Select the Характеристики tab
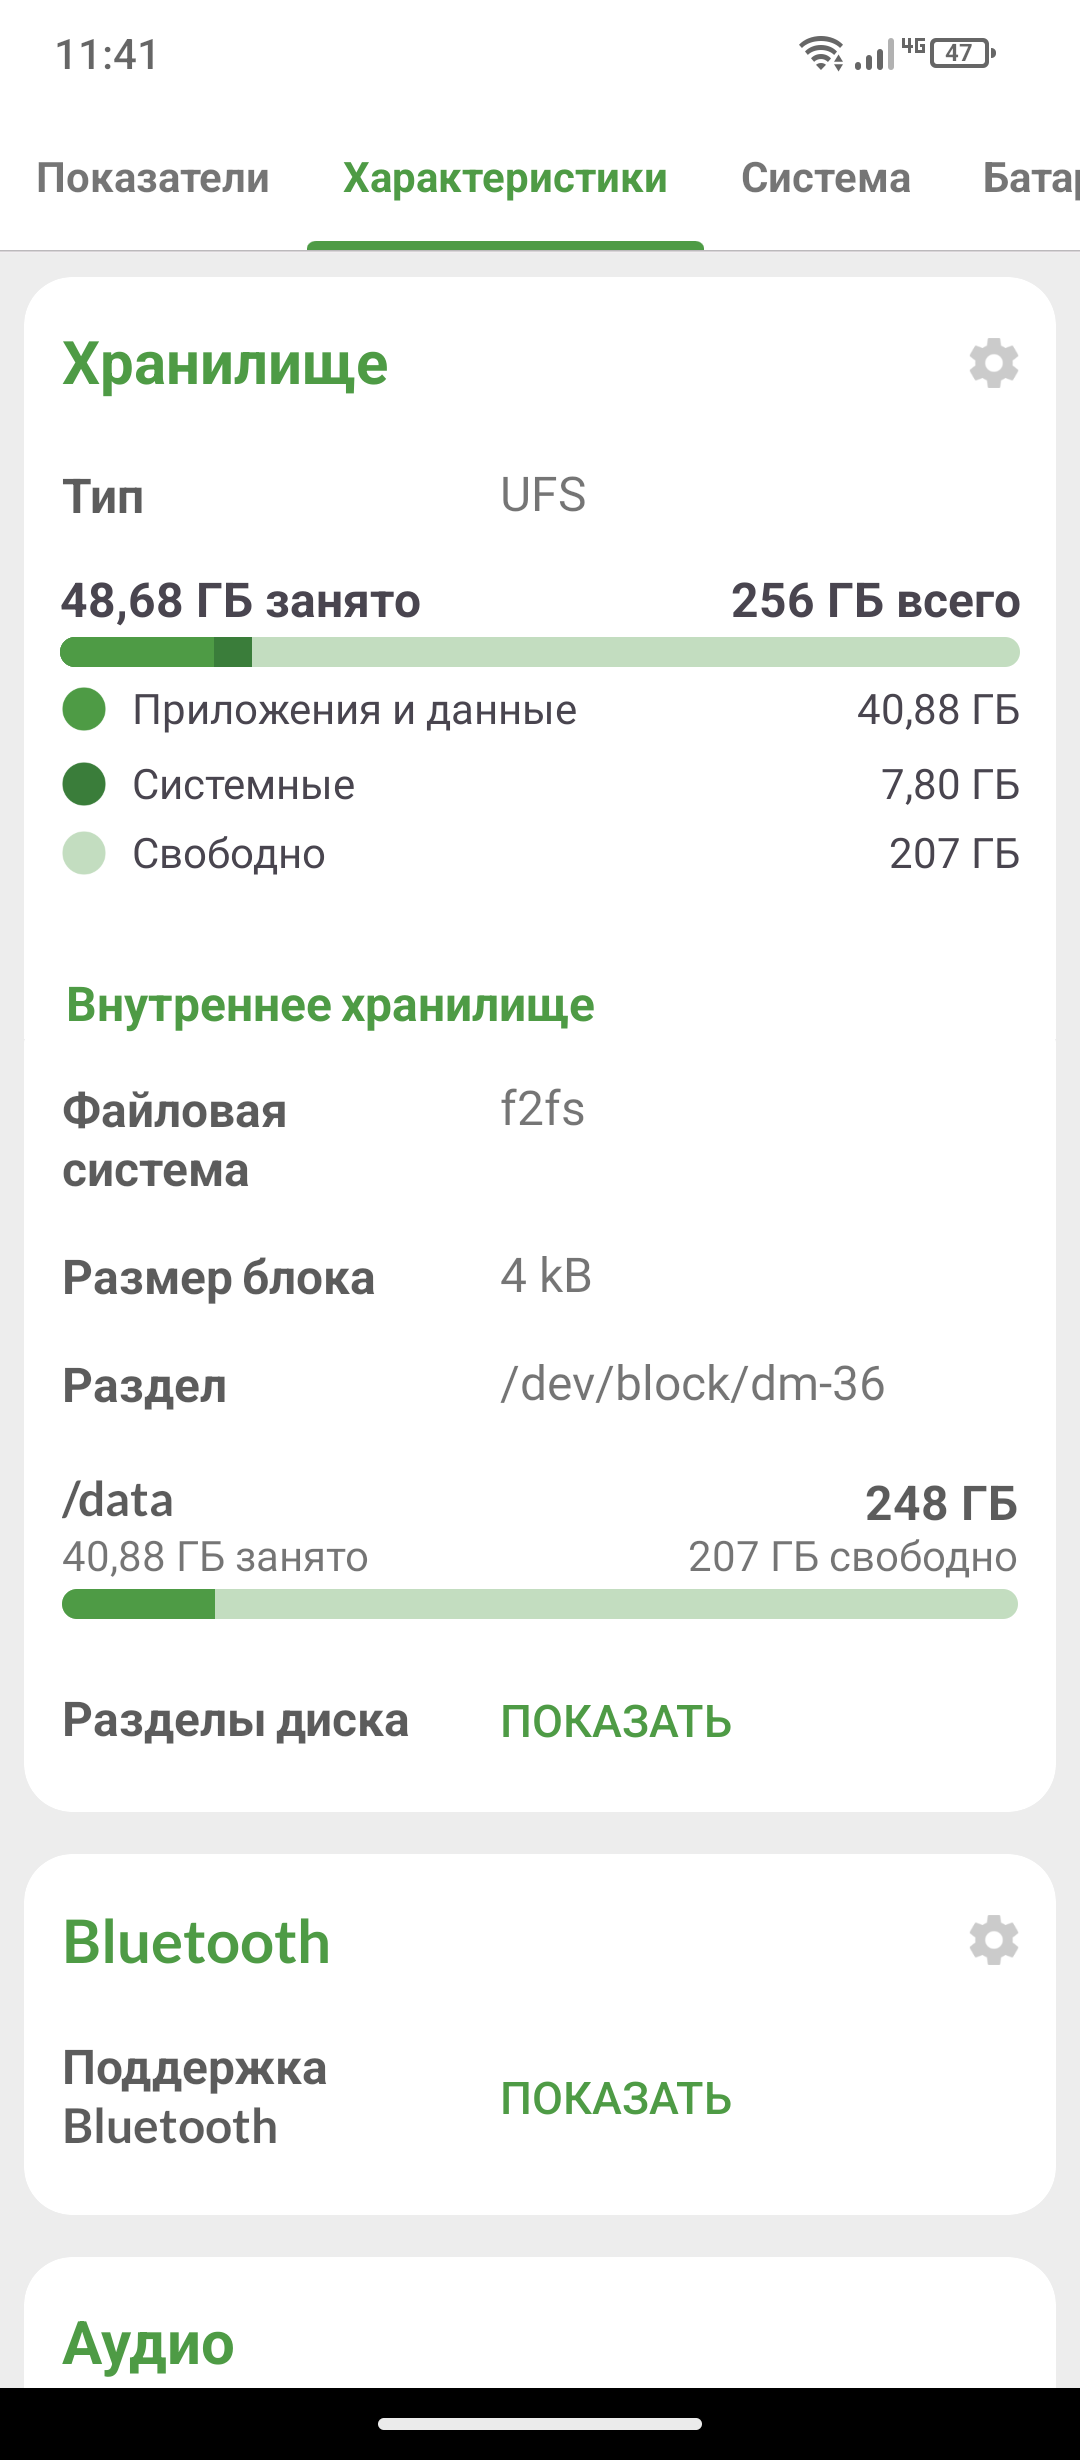1080x2460 pixels. coord(505,178)
